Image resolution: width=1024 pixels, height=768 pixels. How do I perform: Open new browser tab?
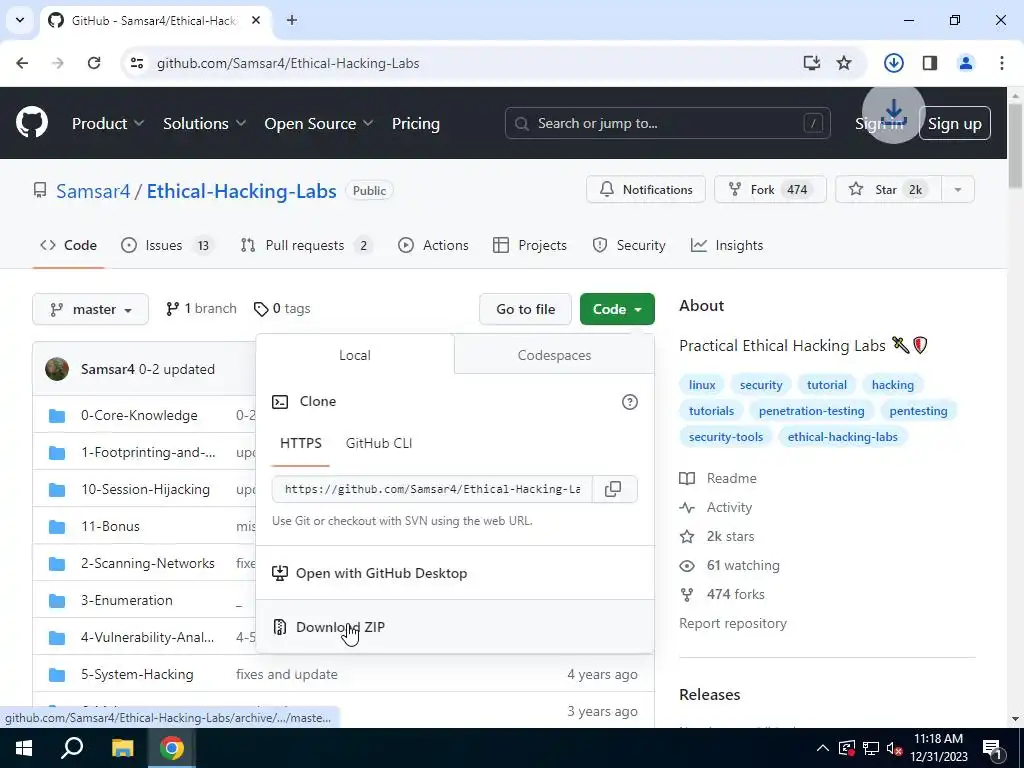(x=292, y=20)
